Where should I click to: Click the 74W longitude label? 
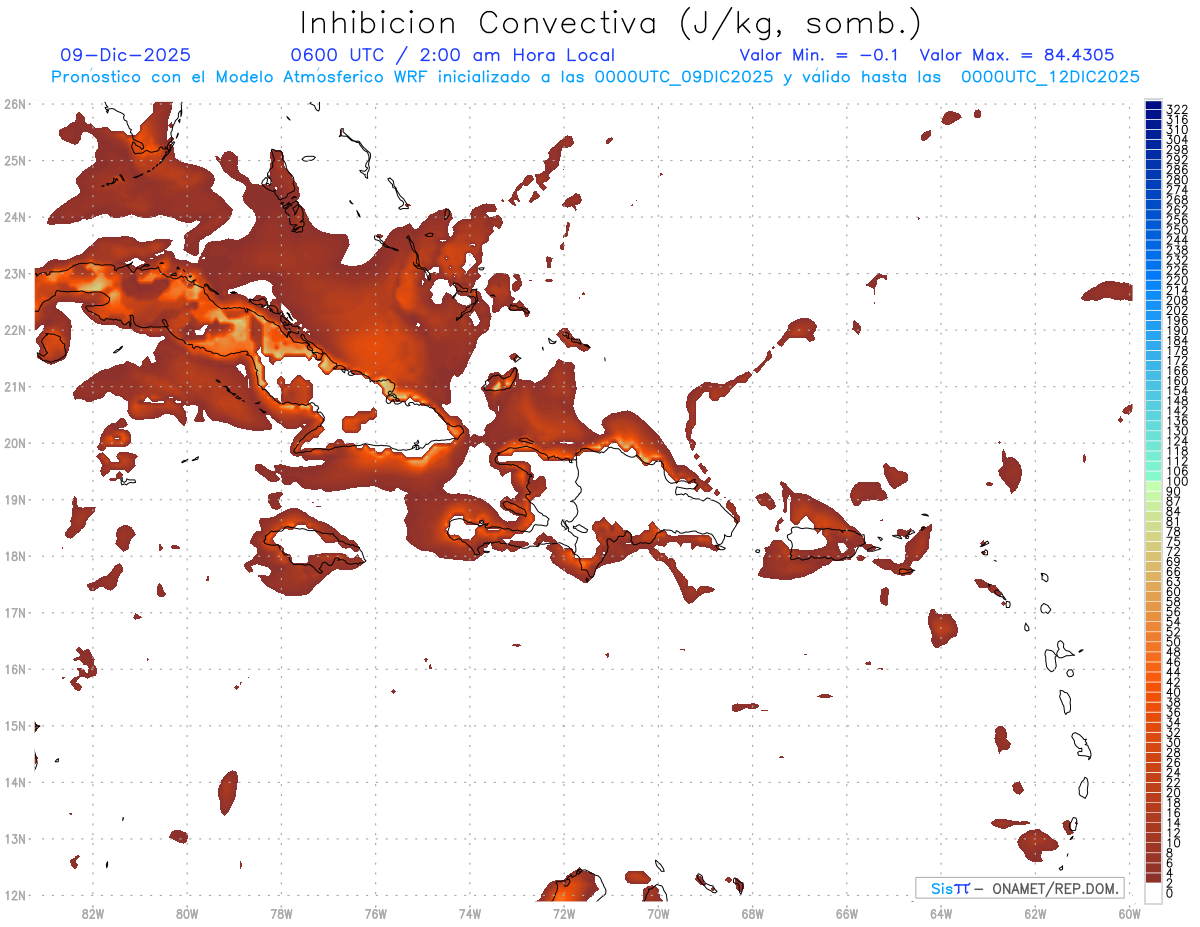point(470,913)
